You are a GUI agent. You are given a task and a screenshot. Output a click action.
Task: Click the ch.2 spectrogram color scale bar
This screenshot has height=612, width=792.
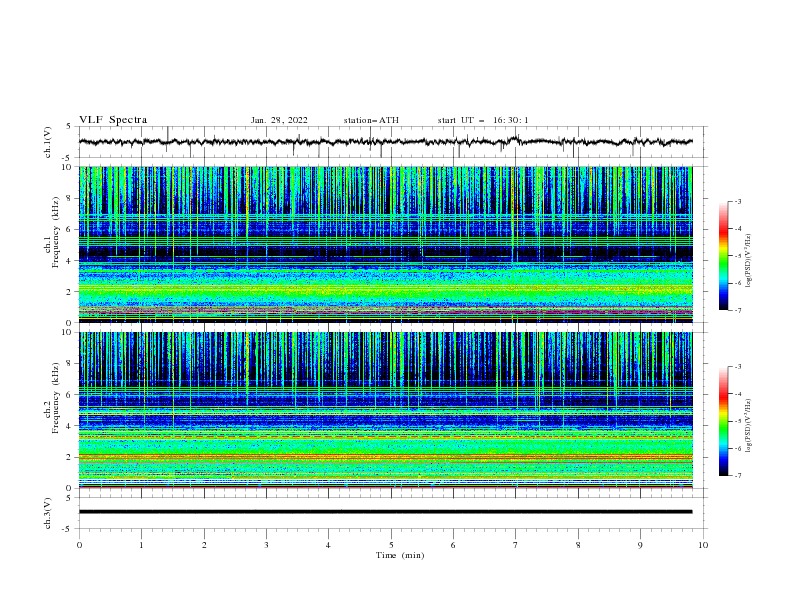point(724,421)
